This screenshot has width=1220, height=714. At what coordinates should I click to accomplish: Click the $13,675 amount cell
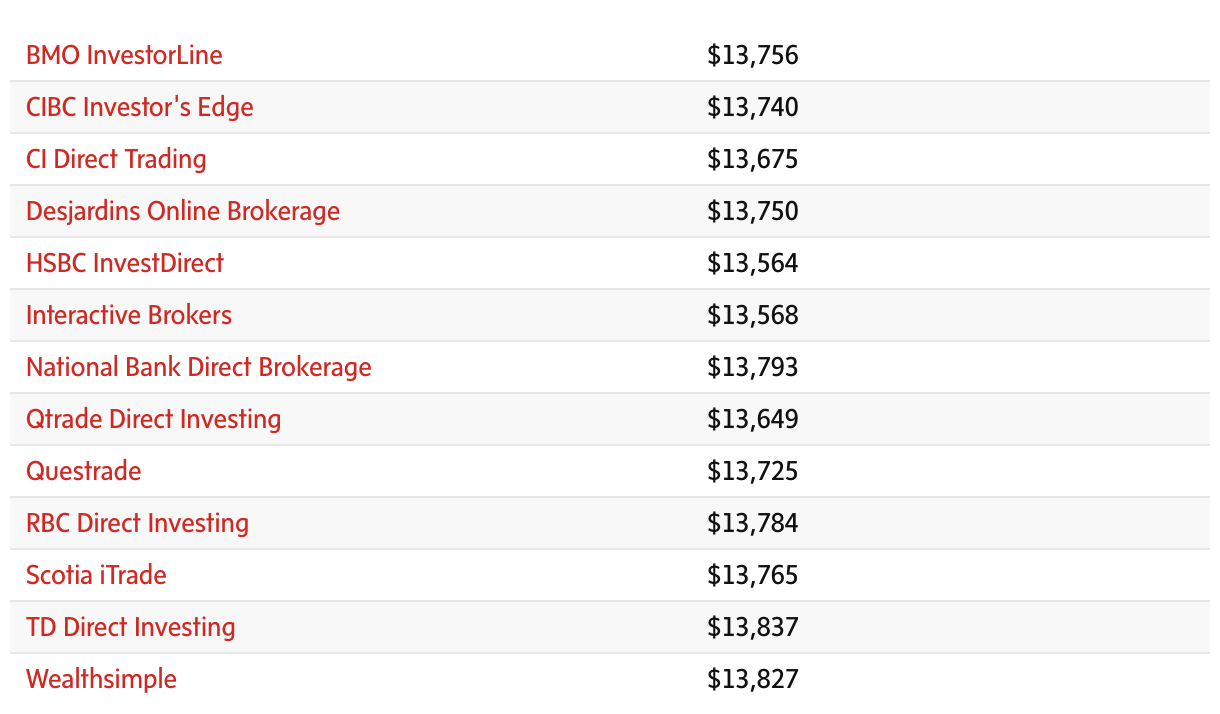pyautogui.click(x=753, y=159)
